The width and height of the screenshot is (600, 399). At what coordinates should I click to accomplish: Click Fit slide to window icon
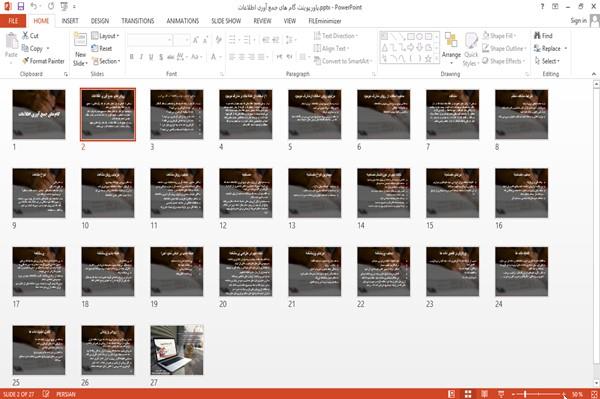594,394
